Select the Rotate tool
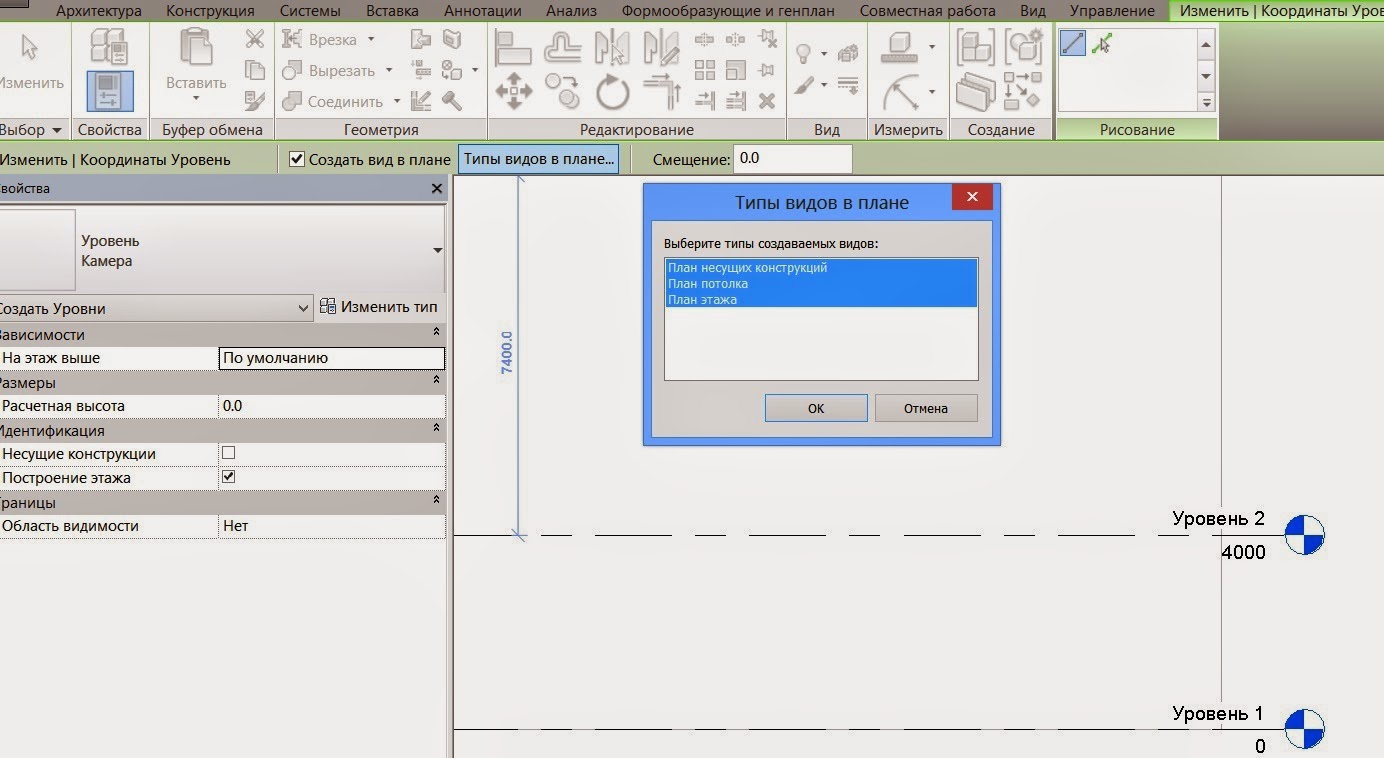The image size is (1384, 758). [612, 94]
